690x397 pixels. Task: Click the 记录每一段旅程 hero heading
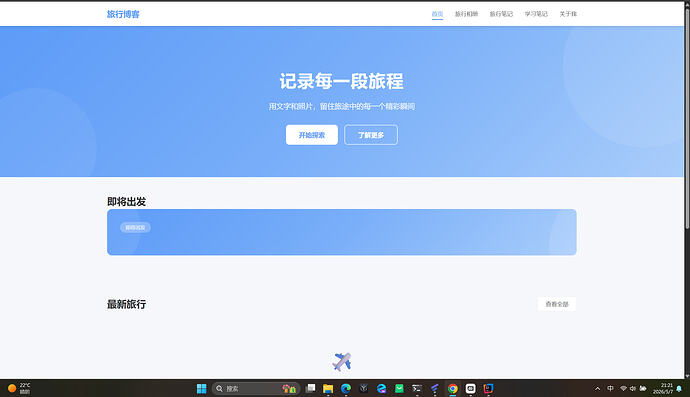click(x=341, y=81)
